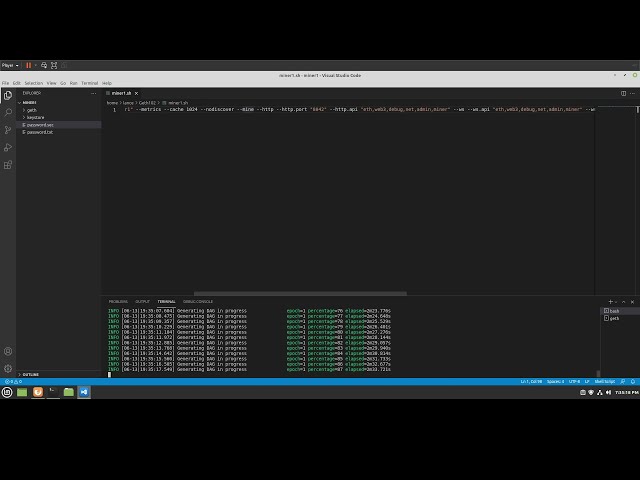Open the Manage gear icon

pos(8,369)
